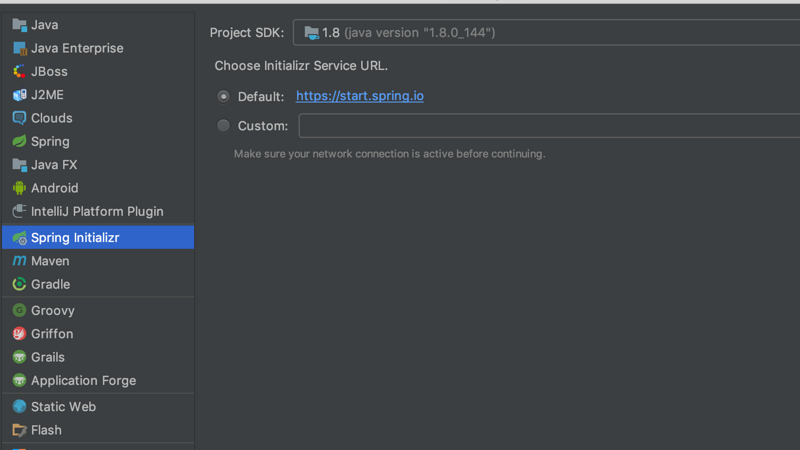800x450 pixels.
Task: Click the J2ME icon
Action: pos(19,95)
